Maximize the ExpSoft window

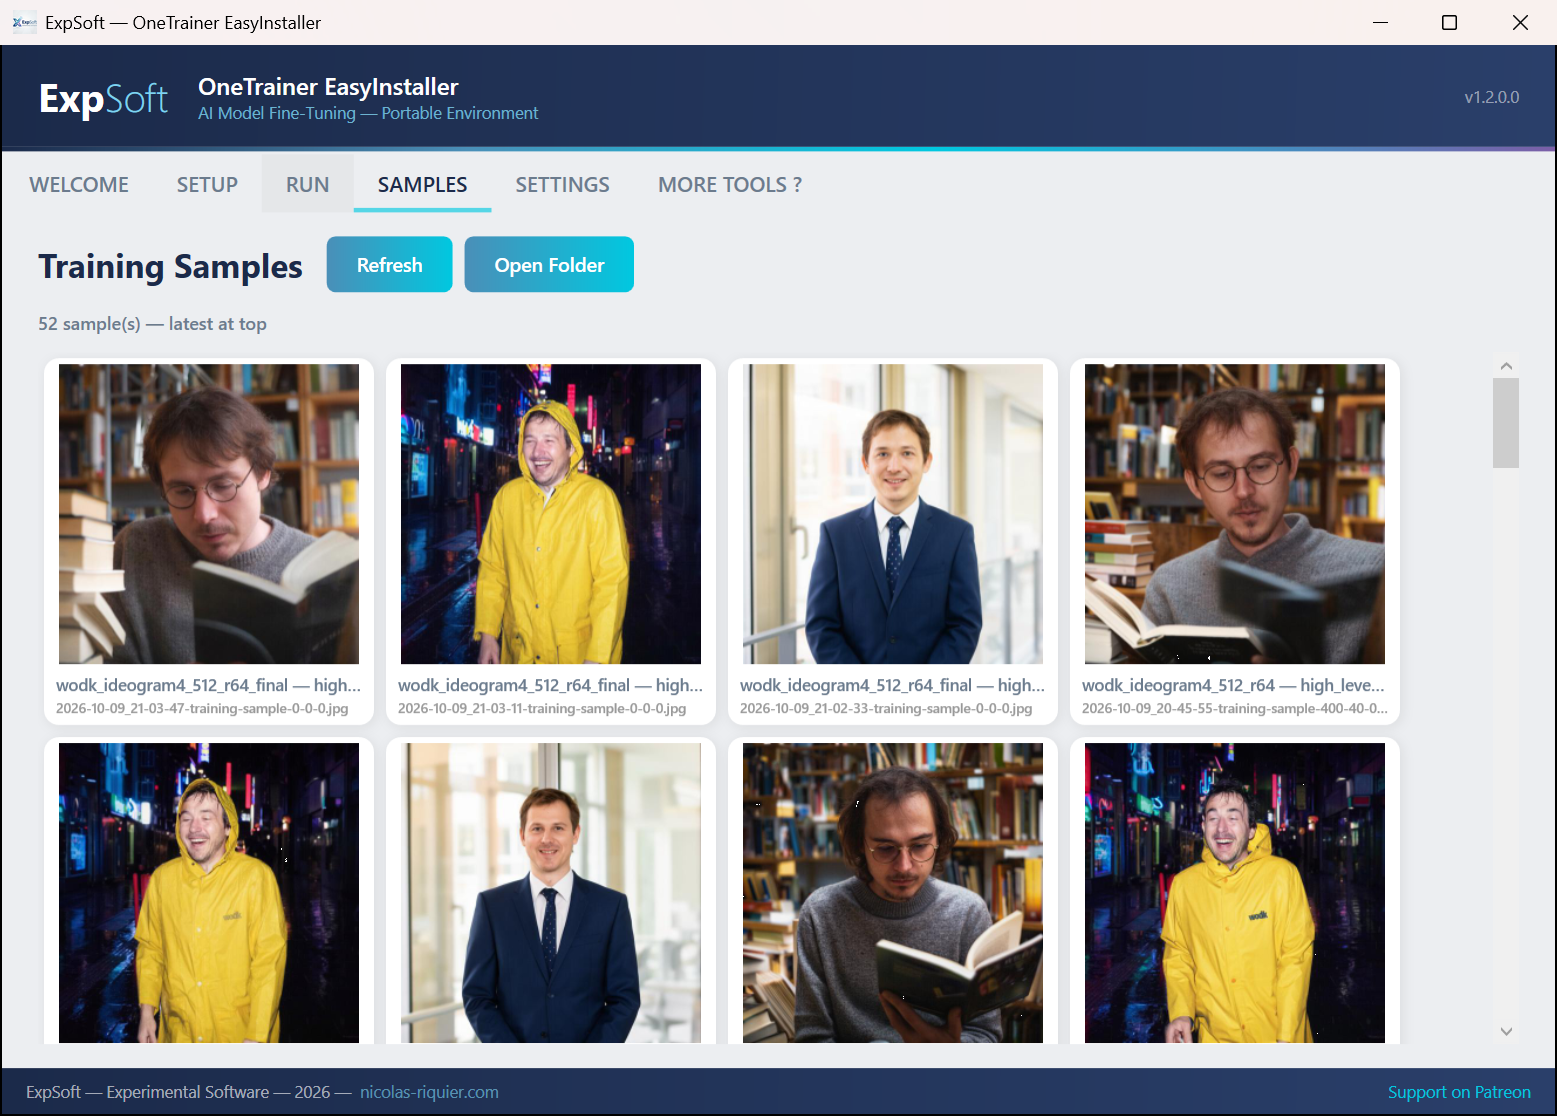pos(1449,22)
